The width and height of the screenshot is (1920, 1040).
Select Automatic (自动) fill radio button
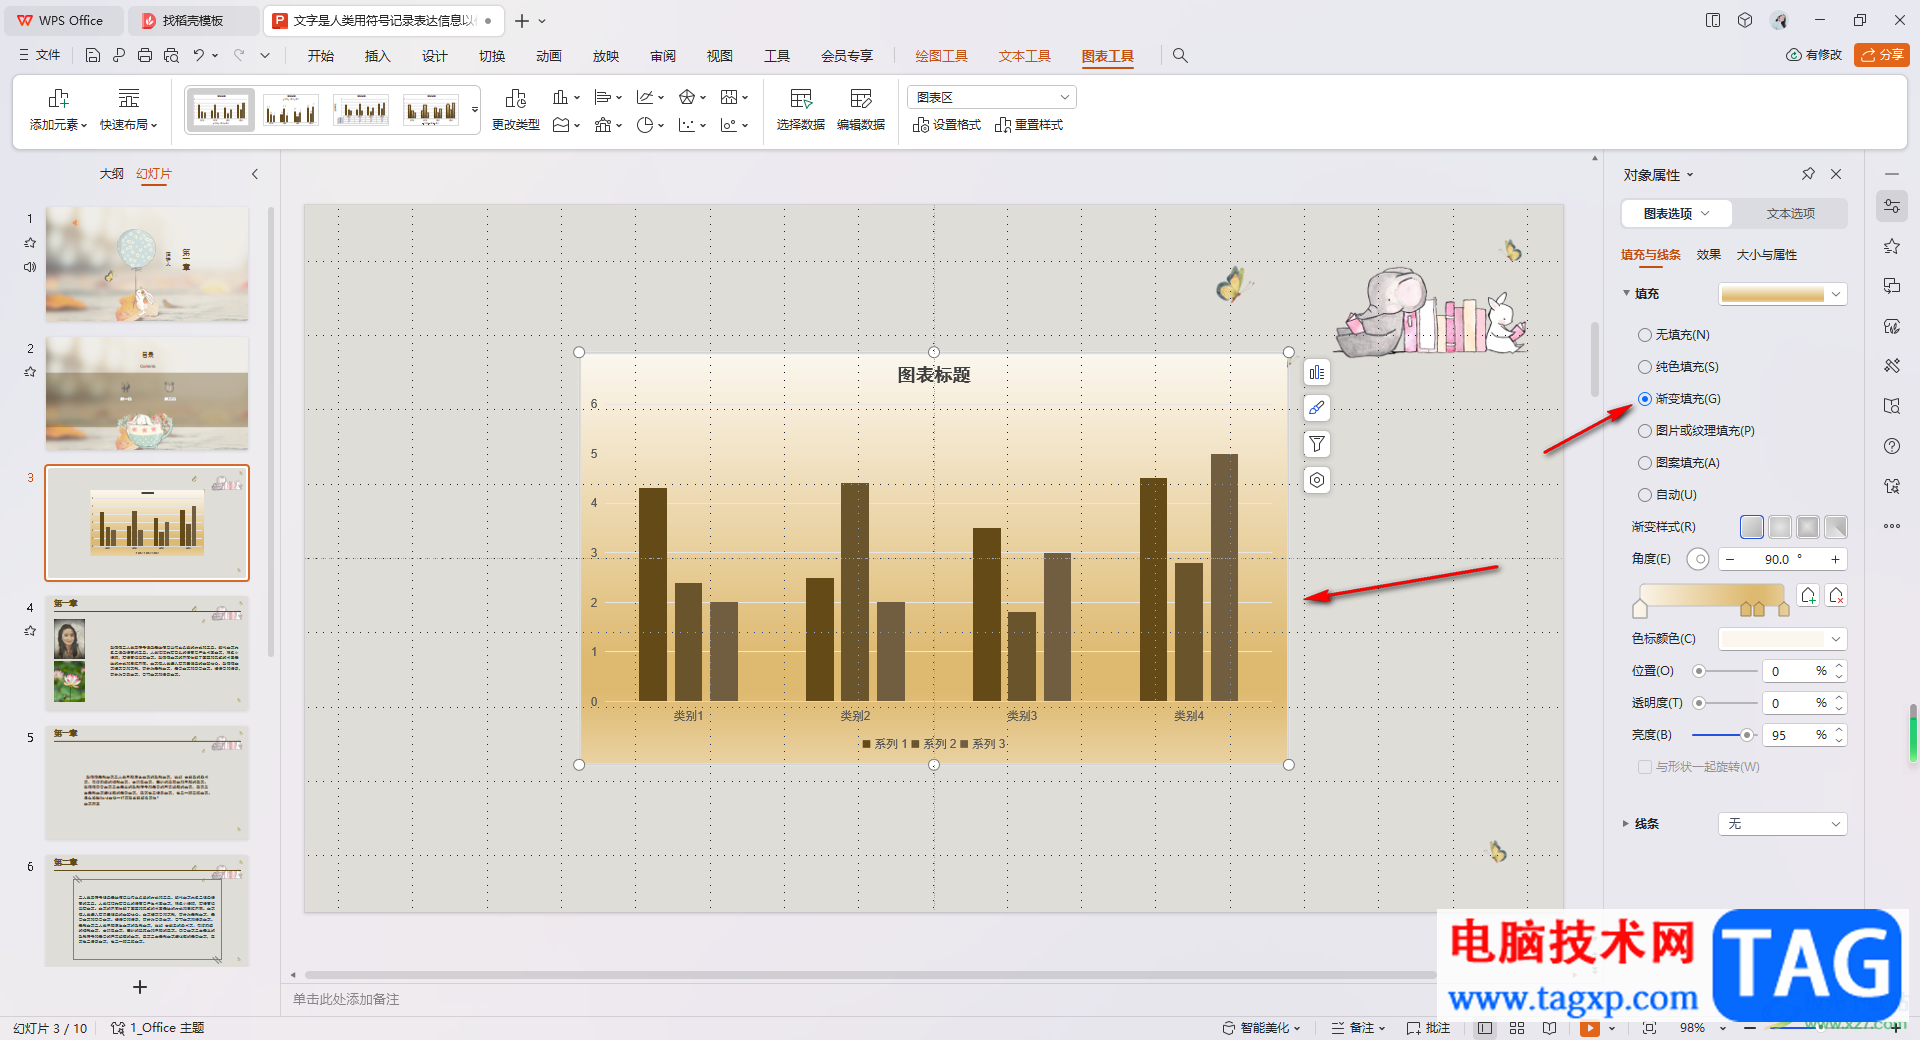(1645, 495)
